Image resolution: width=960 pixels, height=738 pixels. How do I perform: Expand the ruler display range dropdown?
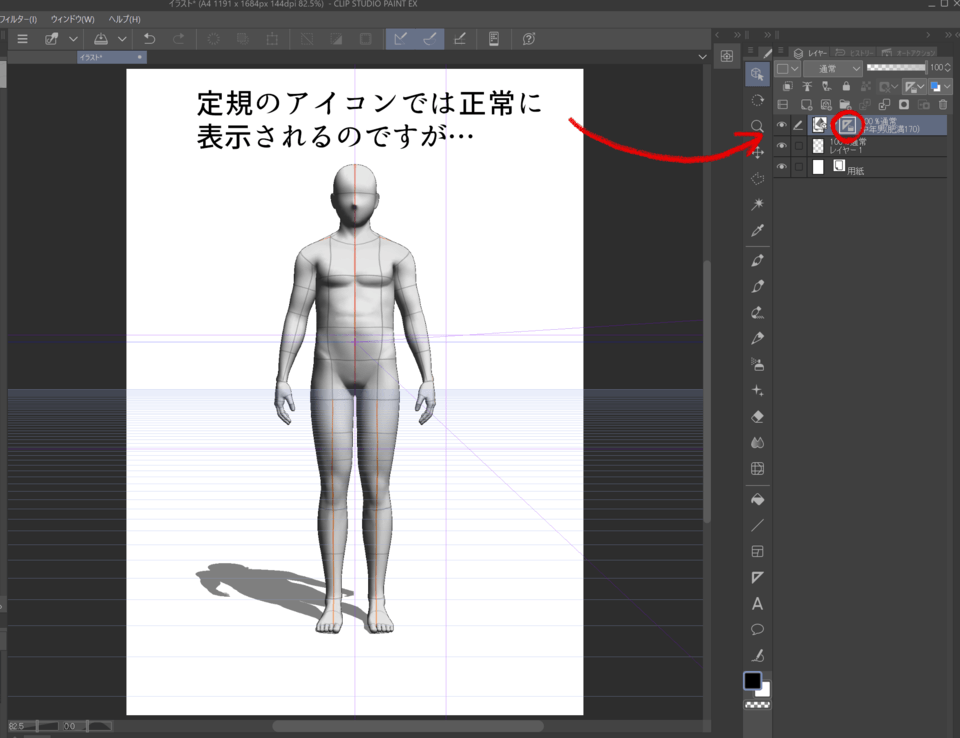click(921, 87)
